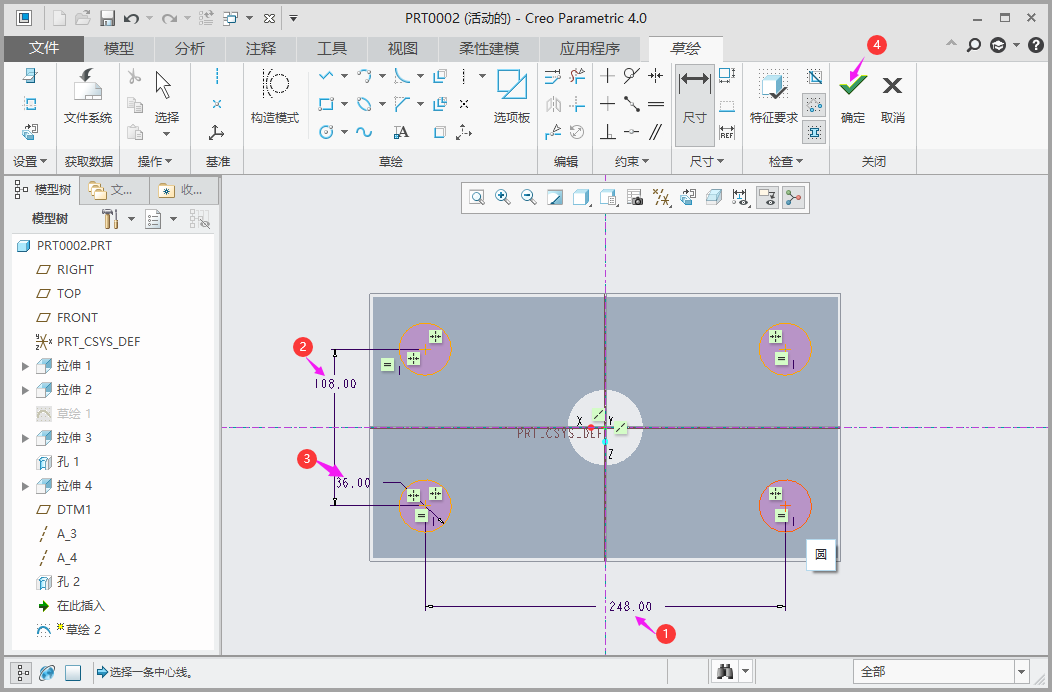
Task: Select the 孔 2 feature in tree
Action: point(68,582)
